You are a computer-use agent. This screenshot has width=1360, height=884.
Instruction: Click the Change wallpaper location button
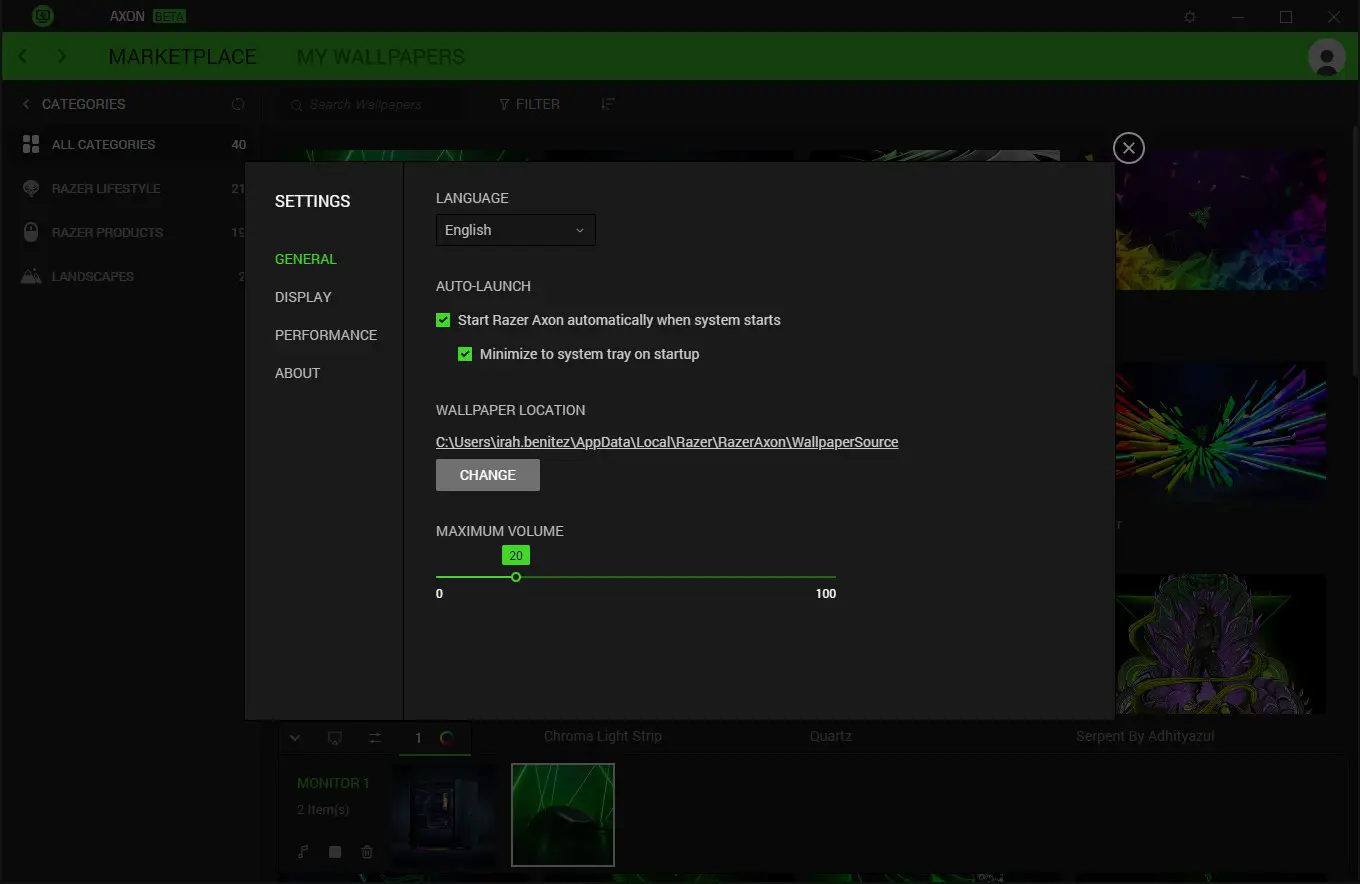488,475
